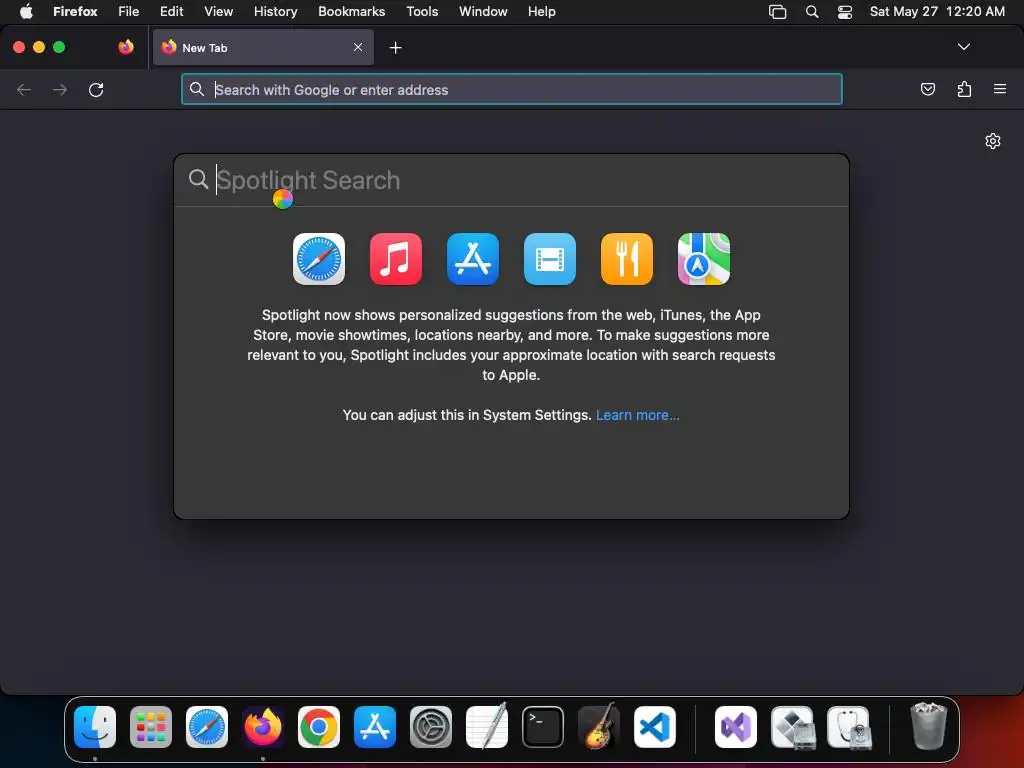Open the Help menu
This screenshot has width=1024, height=768.
click(541, 11)
